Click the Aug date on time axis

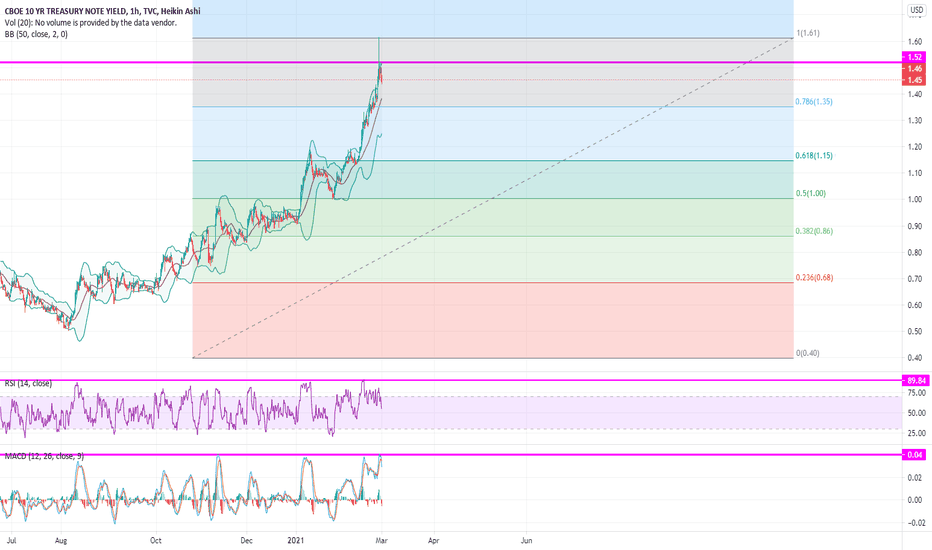(x=61, y=540)
